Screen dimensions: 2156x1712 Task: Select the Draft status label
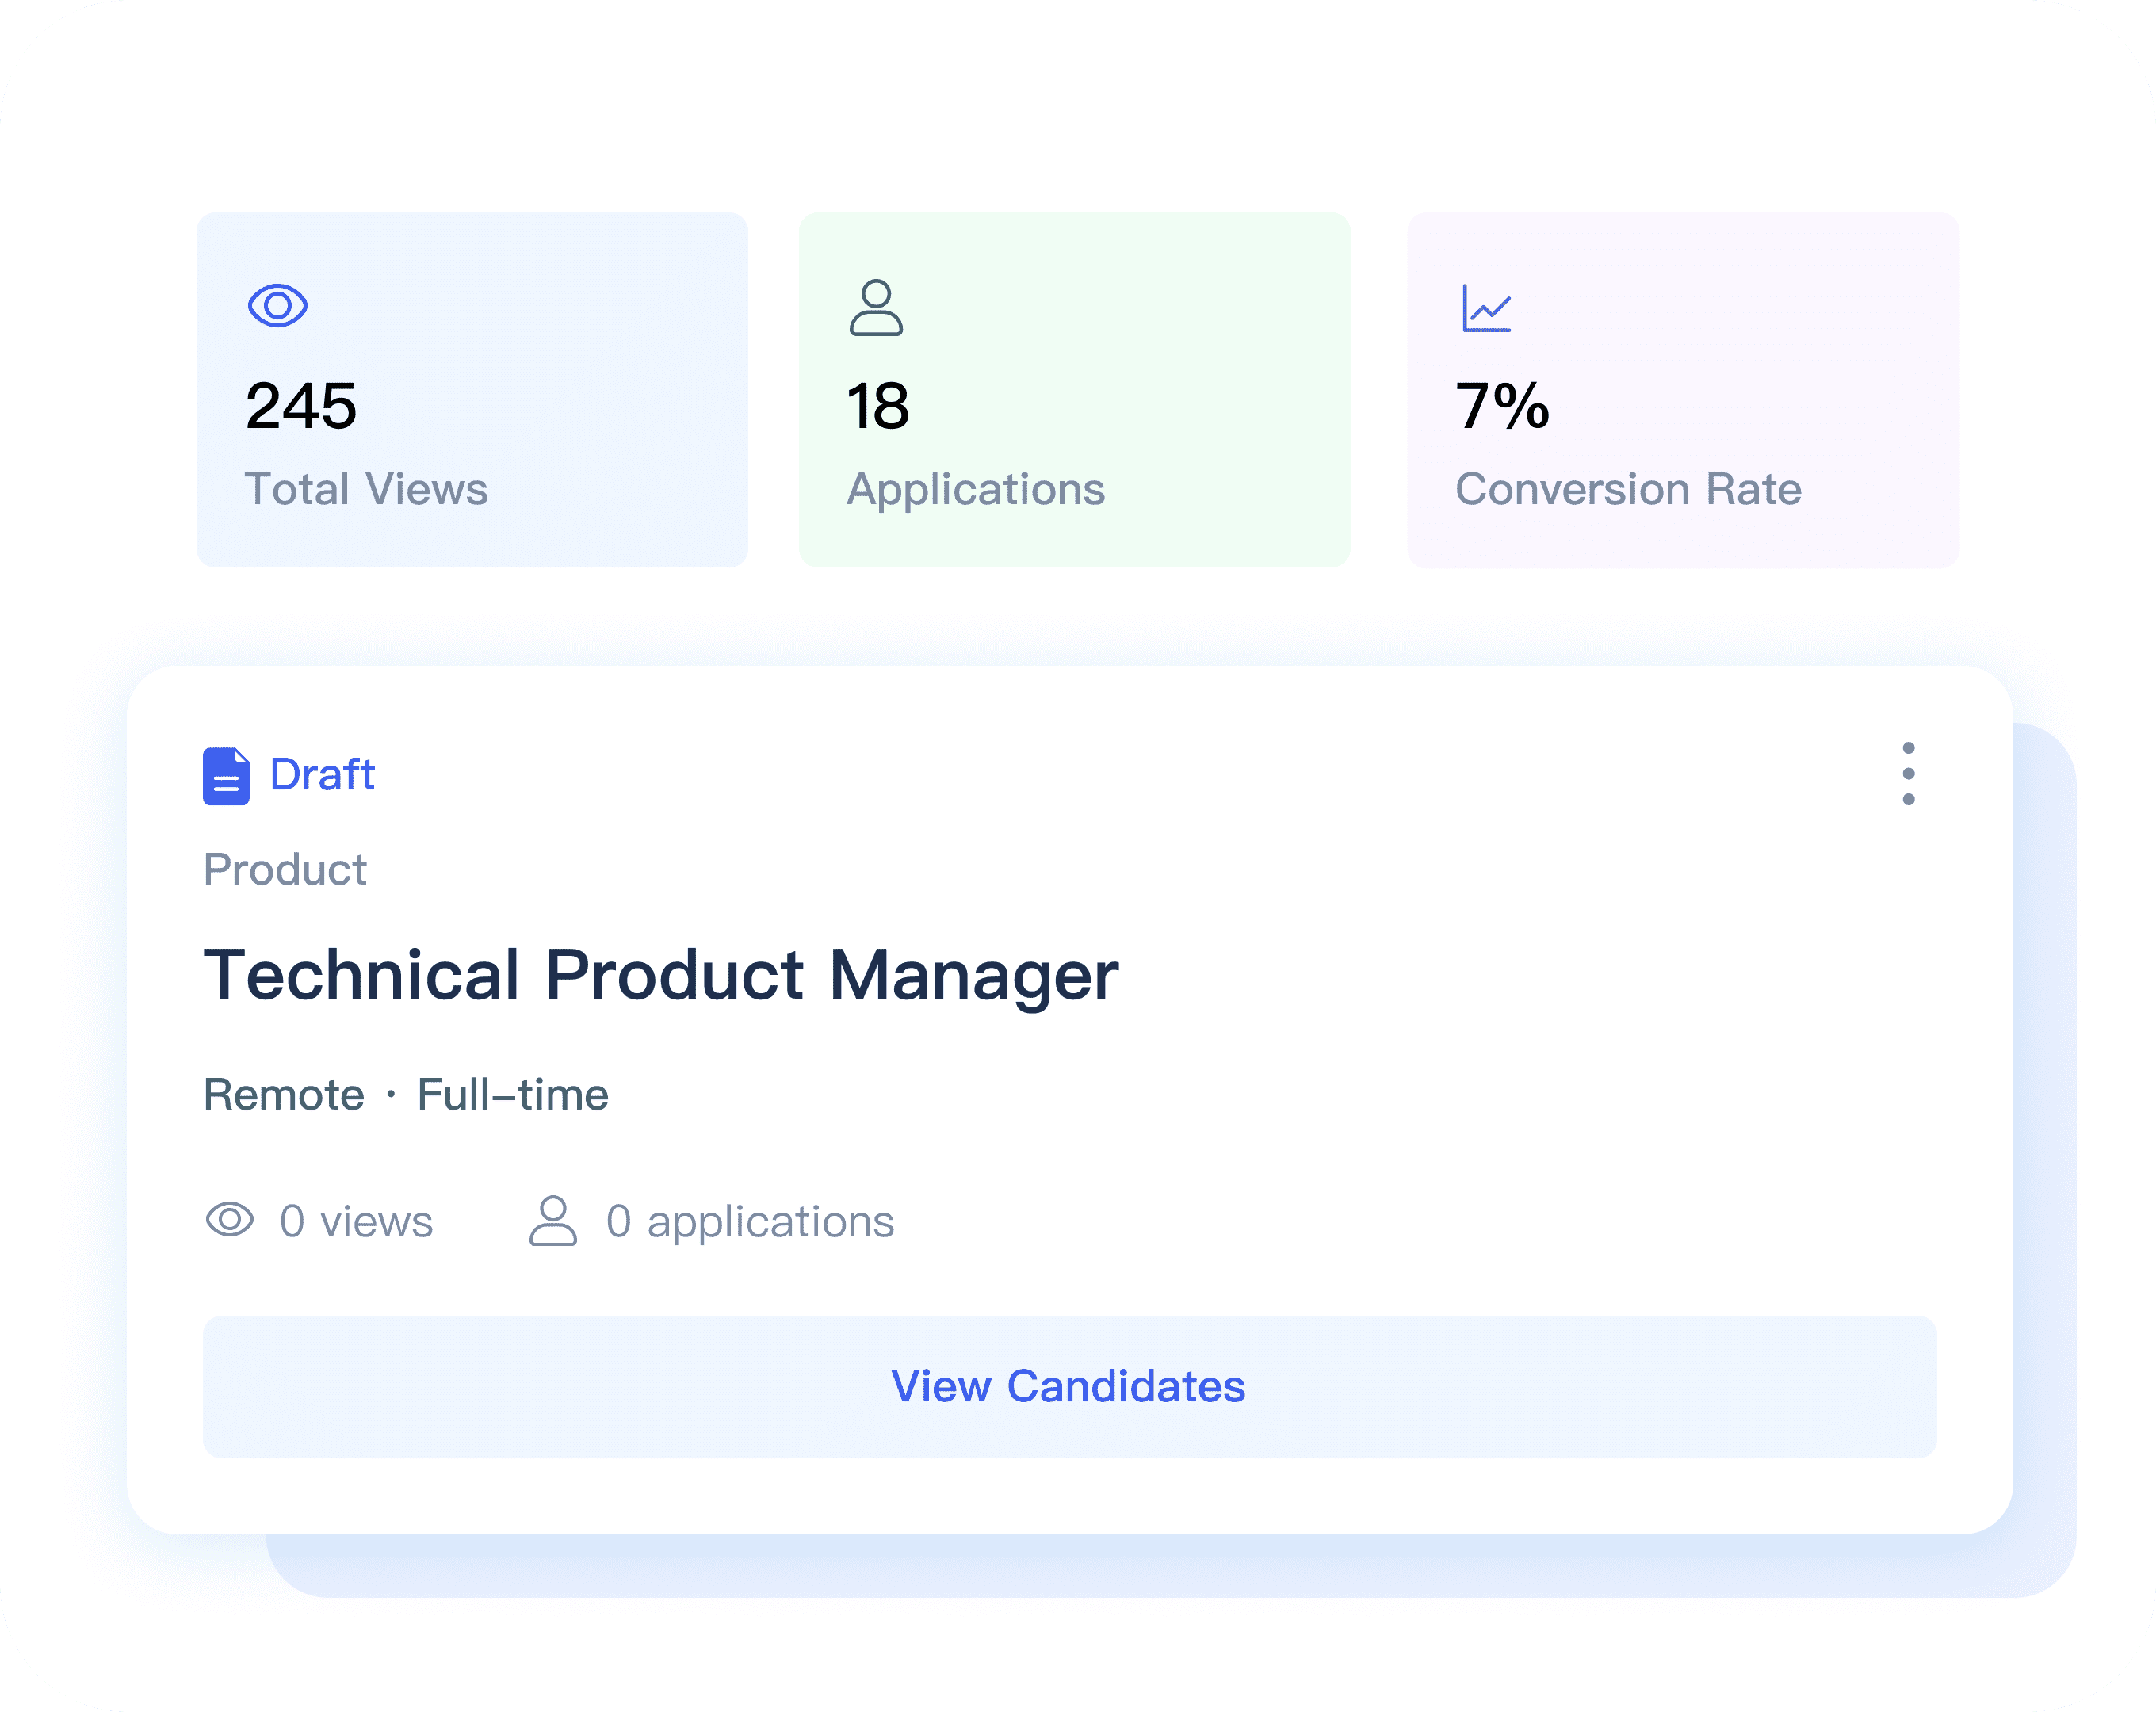(320, 775)
